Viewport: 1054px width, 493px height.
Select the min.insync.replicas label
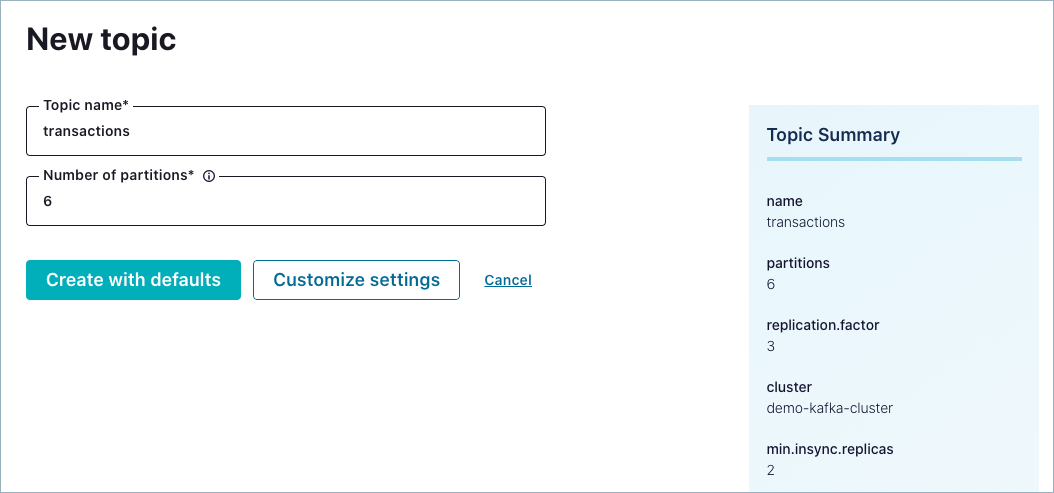coord(829,449)
